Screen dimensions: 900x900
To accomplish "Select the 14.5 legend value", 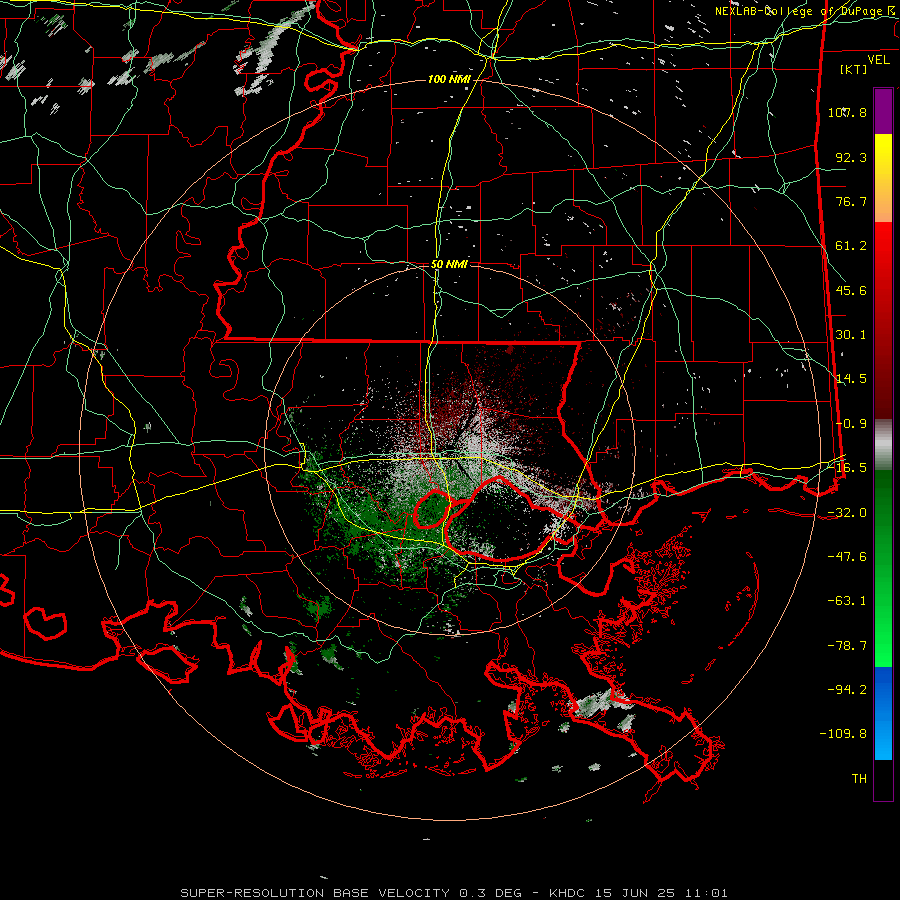I will pyautogui.click(x=851, y=379).
